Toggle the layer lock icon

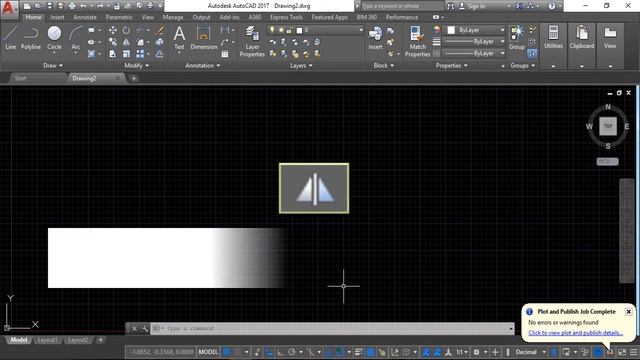click(x=289, y=30)
